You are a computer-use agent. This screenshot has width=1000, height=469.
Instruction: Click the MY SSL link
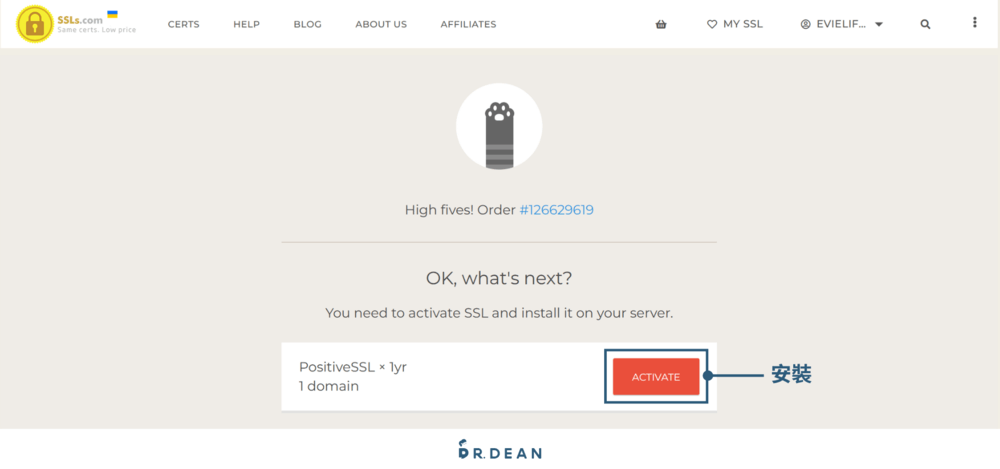click(743, 24)
